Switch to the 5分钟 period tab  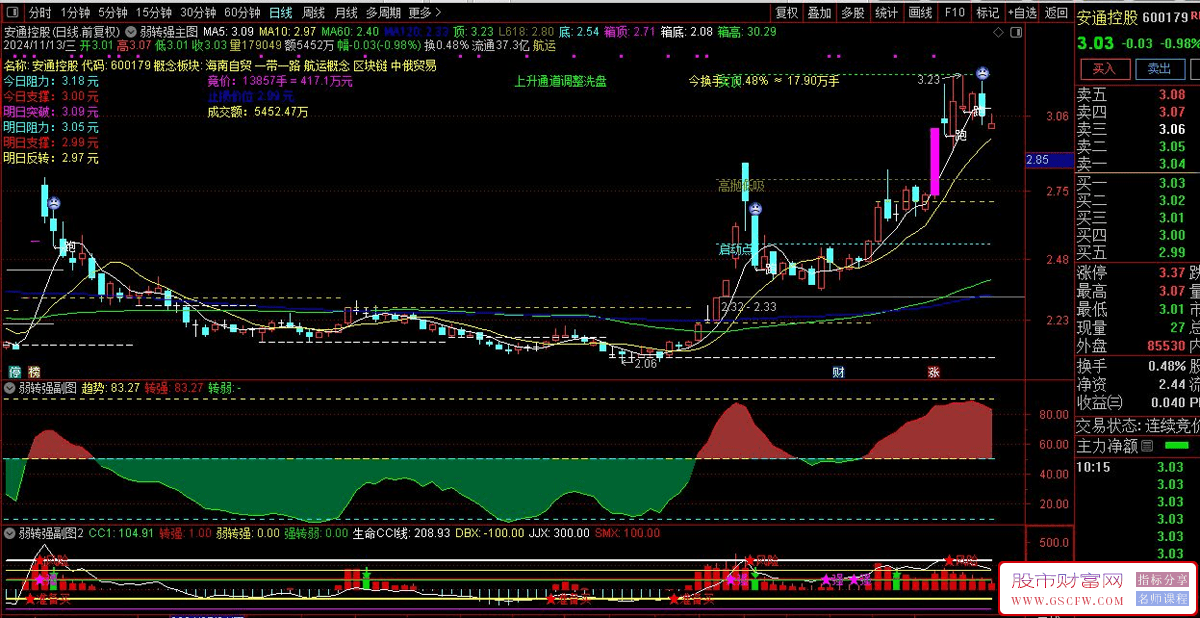(x=114, y=13)
